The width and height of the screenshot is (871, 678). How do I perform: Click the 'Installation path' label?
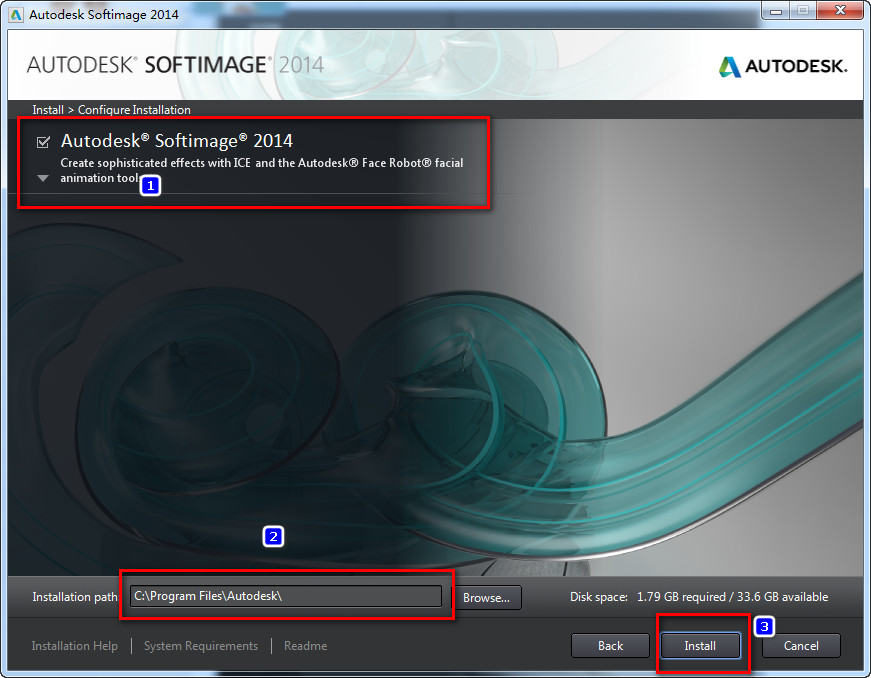click(74, 597)
